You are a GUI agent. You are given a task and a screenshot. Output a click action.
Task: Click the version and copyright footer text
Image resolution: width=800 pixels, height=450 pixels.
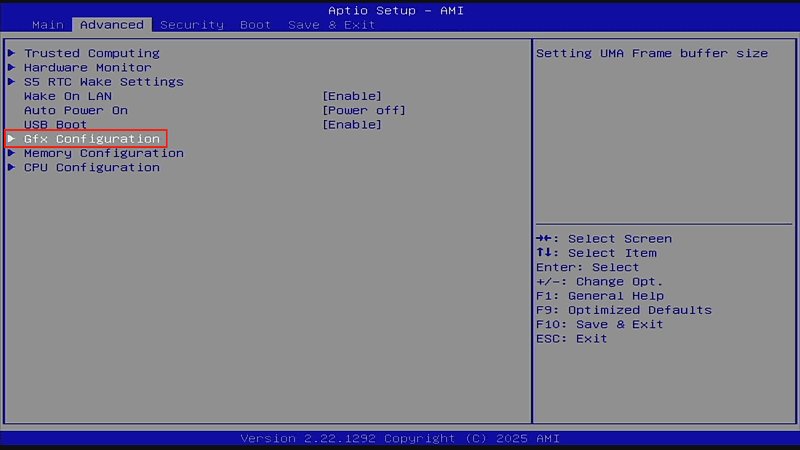[400, 438]
